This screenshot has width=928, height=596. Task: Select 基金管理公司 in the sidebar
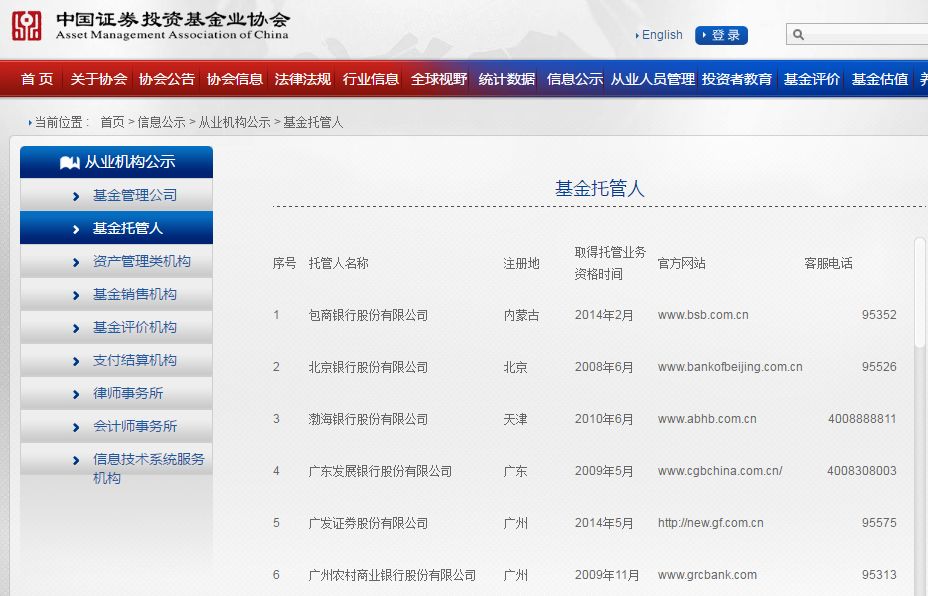click(117, 195)
